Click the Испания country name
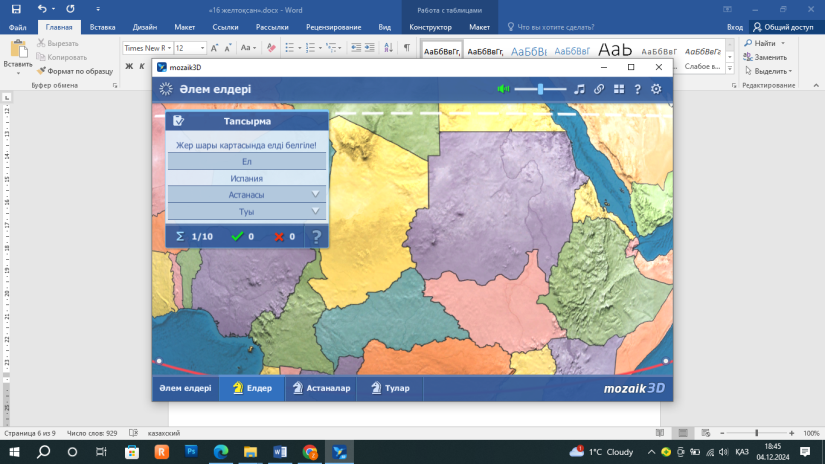825x464 pixels. coord(246,178)
